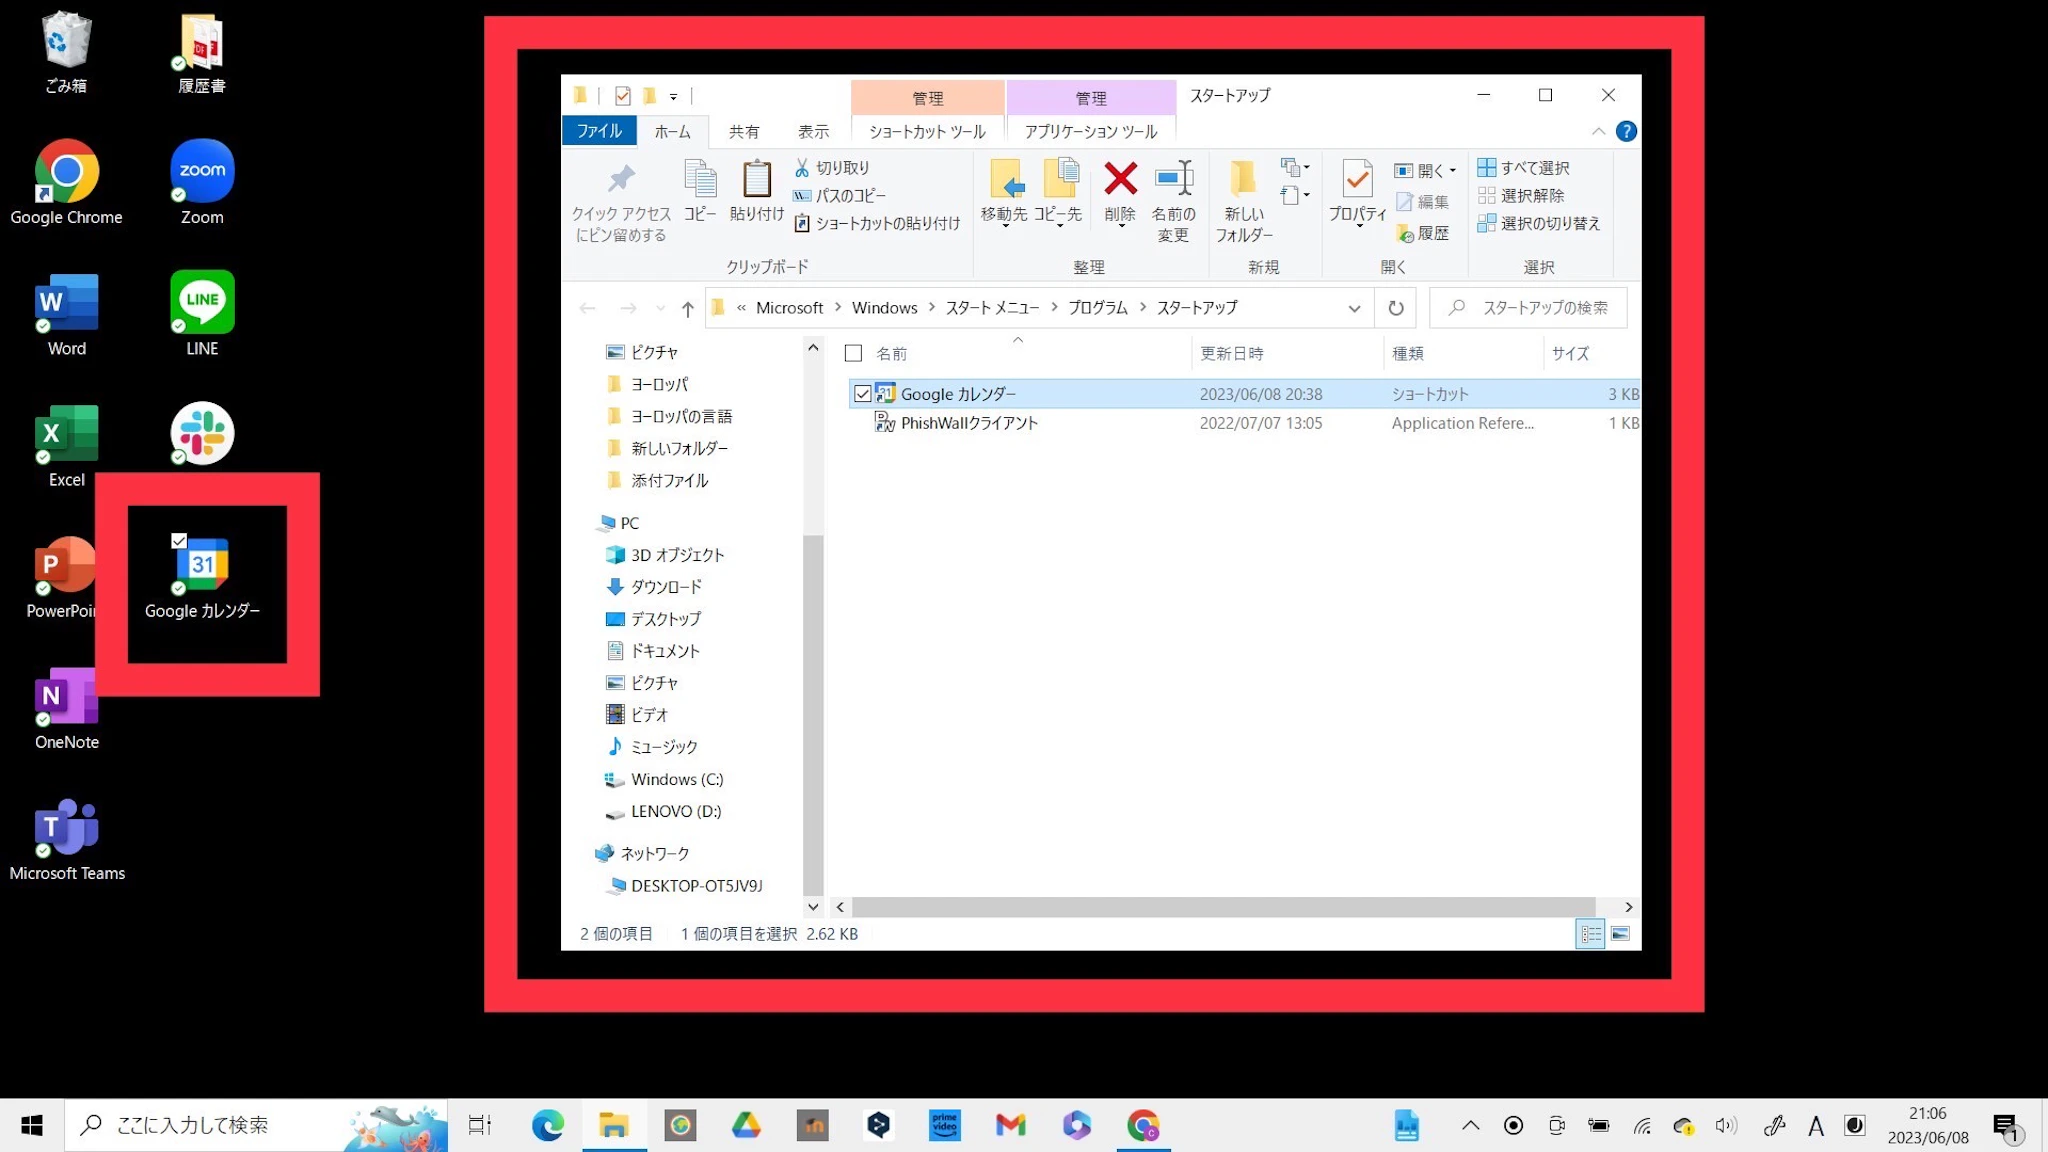
Task: Toggle the select-all checkbox in name header
Action: (x=853, y=353)
